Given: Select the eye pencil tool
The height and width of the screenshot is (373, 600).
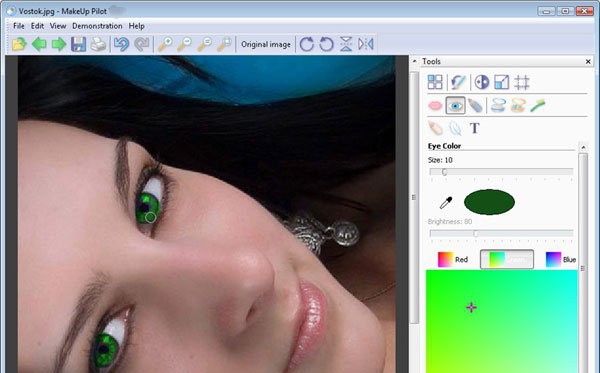Looking at the screenshot, I should 475,106.
